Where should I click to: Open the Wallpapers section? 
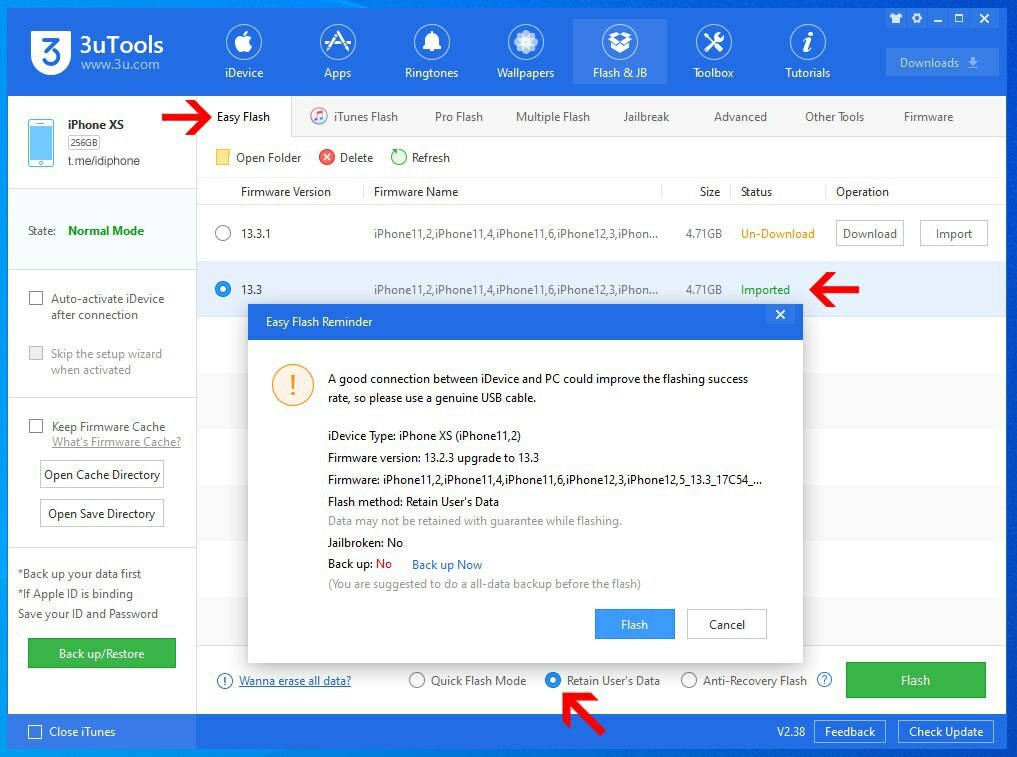point(525,53)
